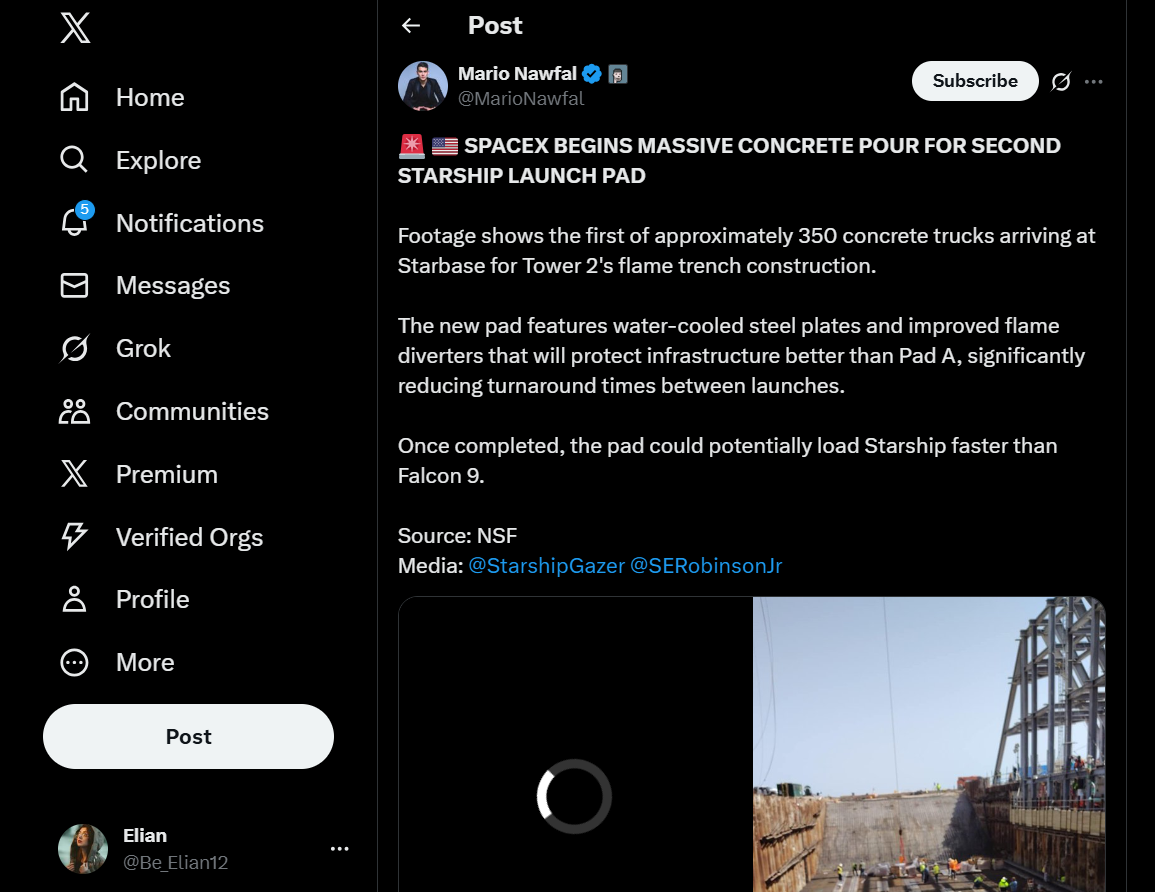Open the @SERobinsonJr mention link
The width and height of the screenshot is (1155, 892).
[706, 566]
